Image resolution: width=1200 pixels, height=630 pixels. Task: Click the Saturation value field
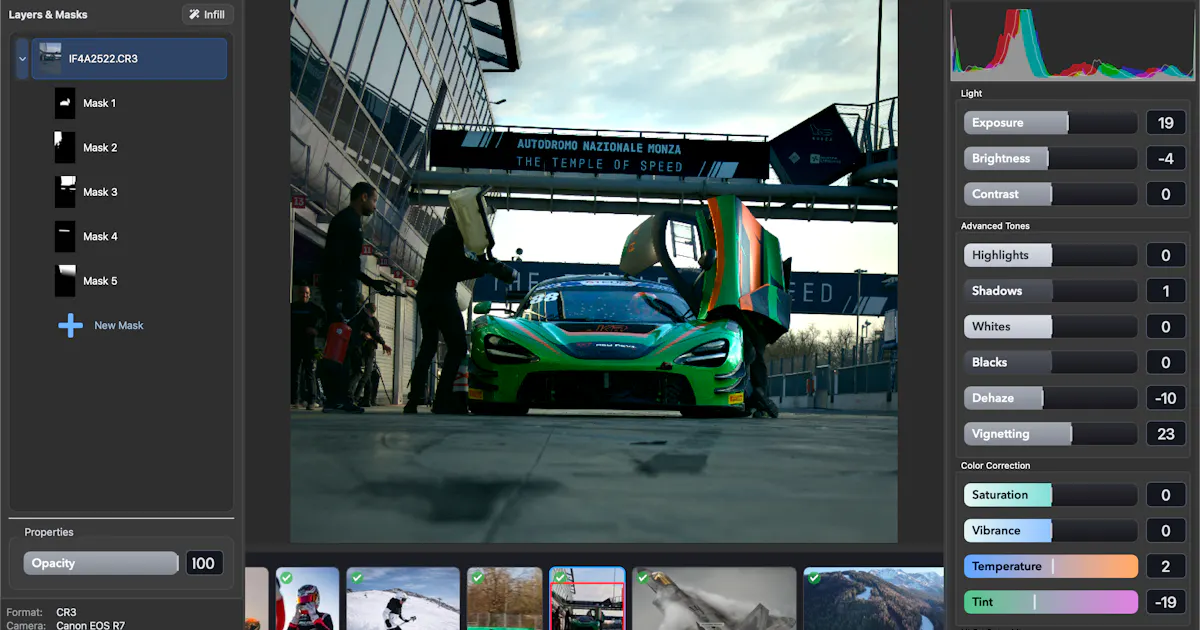[x=1166, y=495]
